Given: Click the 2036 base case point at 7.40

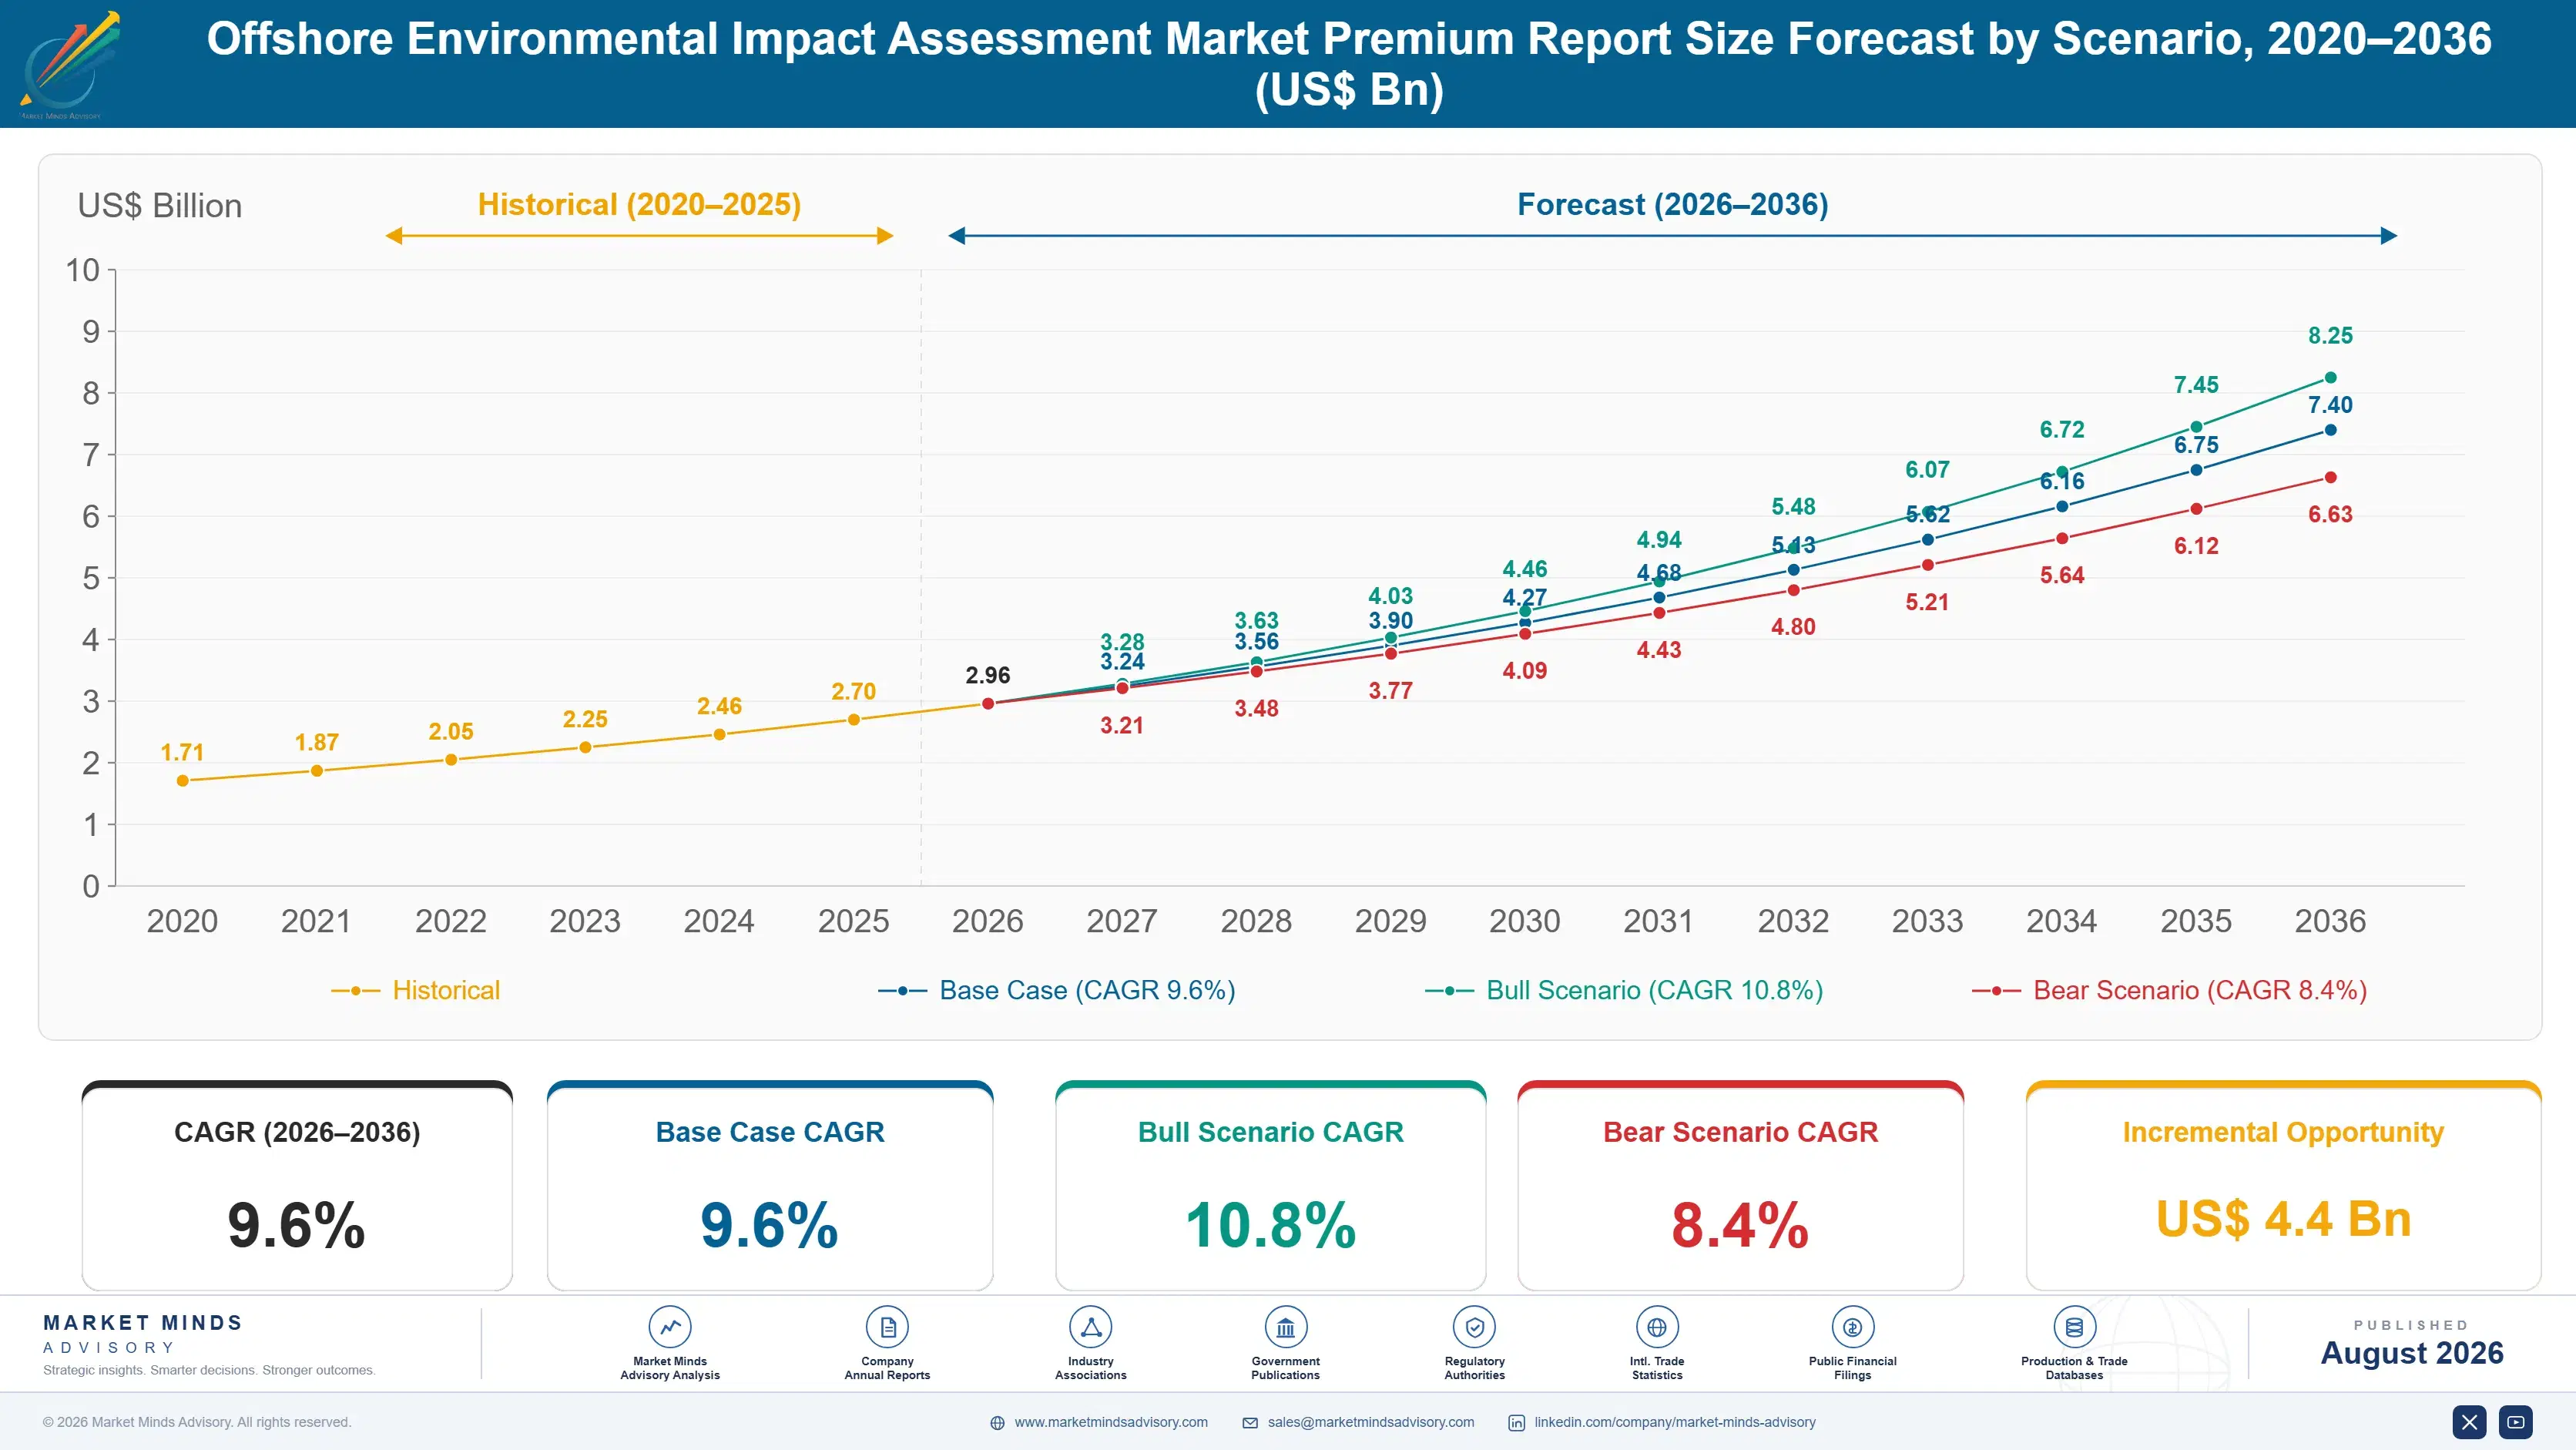Looking at the screenshot, I should coord(2331,430).
